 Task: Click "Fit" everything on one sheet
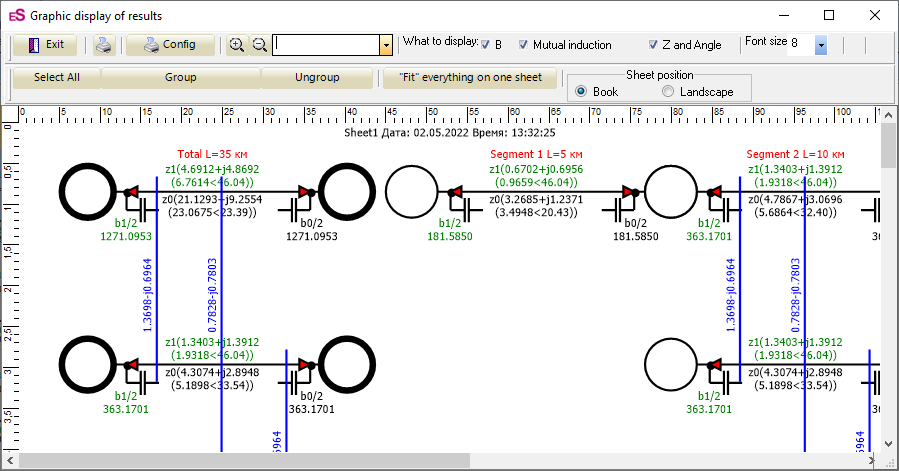pyautogui.click(x=469, y=77)
